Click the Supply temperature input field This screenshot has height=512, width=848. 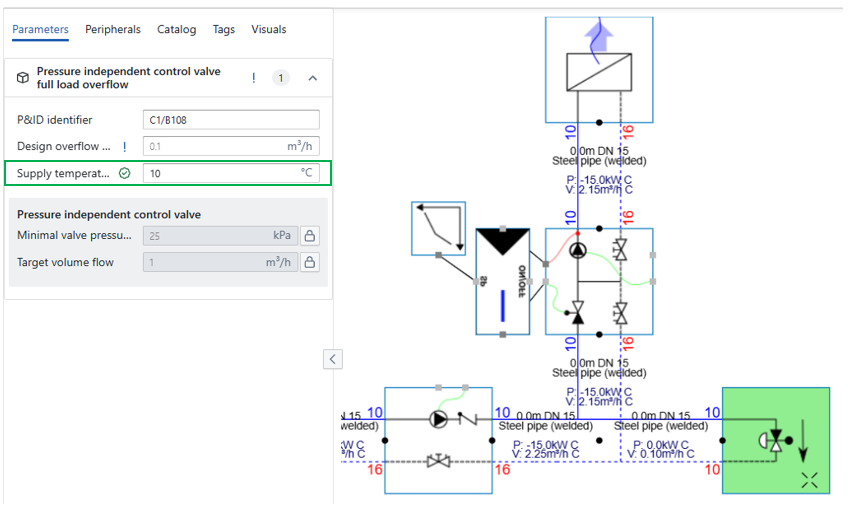220,173
